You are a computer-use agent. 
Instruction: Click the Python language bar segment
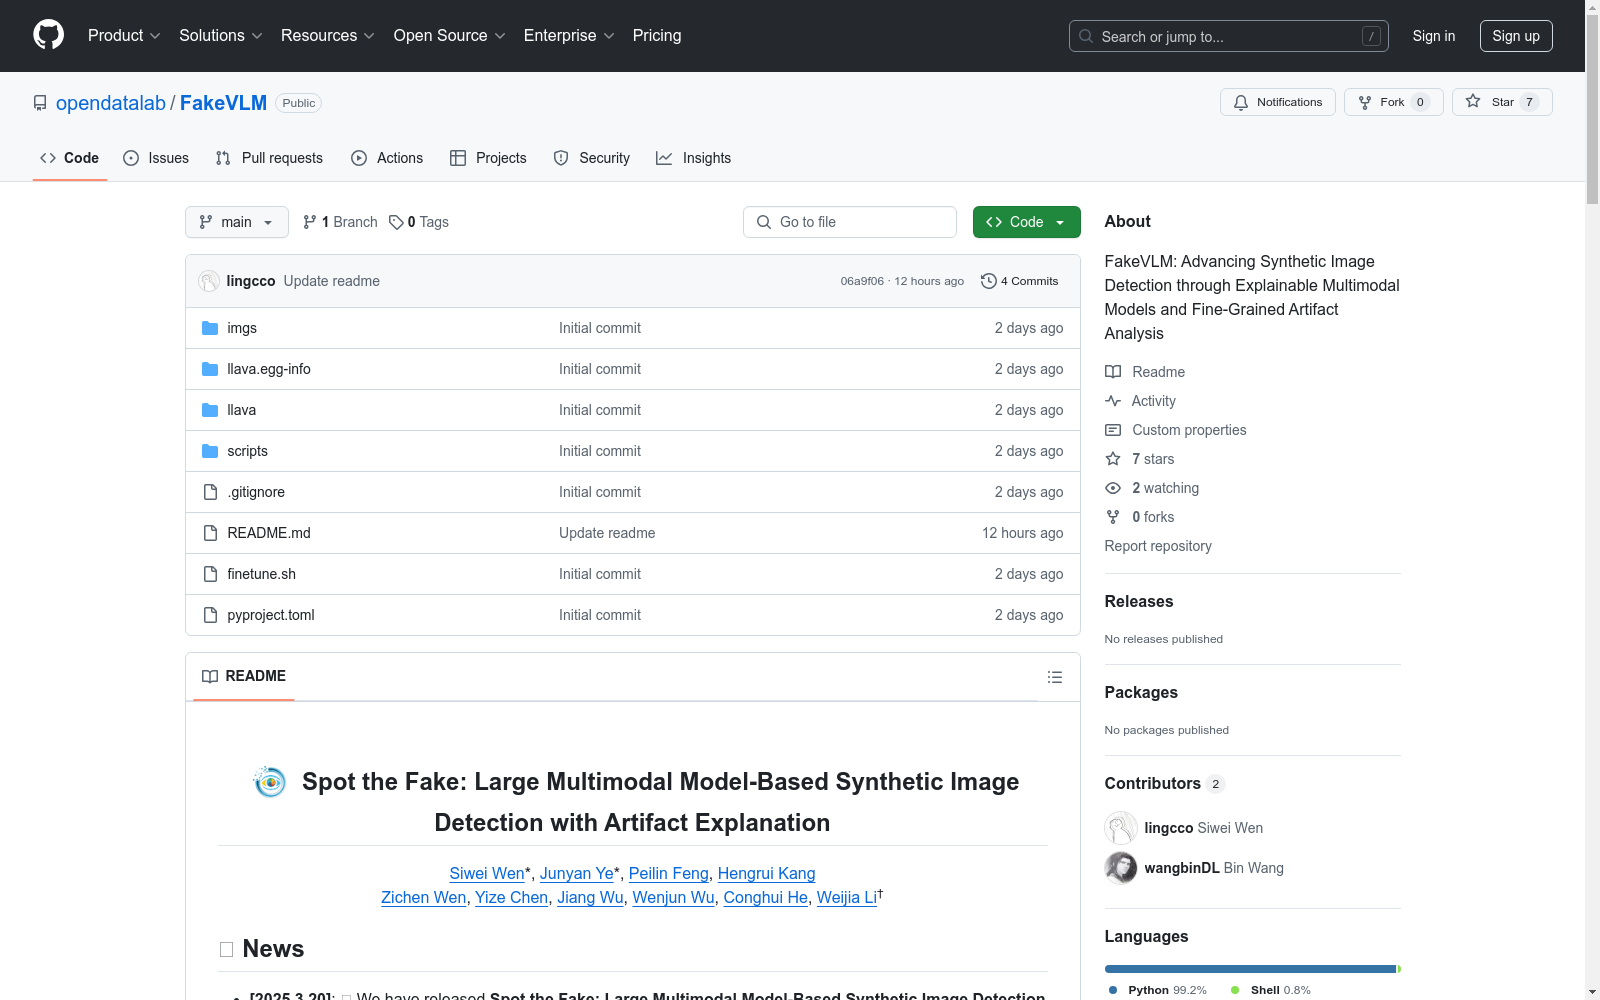tap(1250, 969)
